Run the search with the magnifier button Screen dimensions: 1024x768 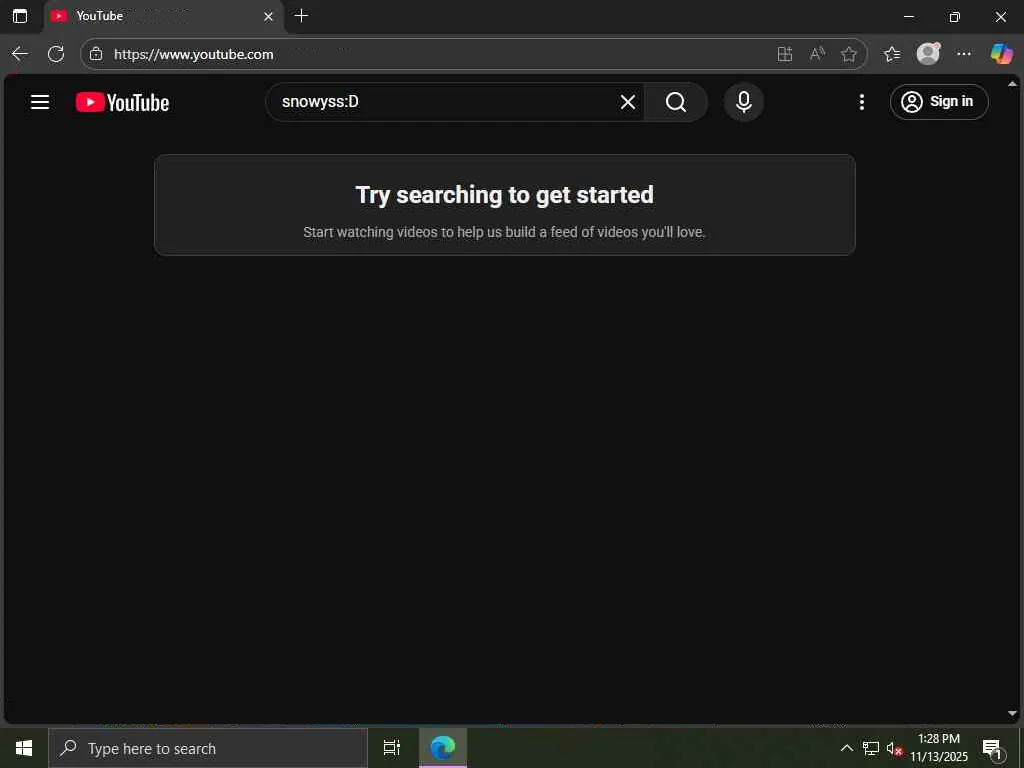click(676, 102)
